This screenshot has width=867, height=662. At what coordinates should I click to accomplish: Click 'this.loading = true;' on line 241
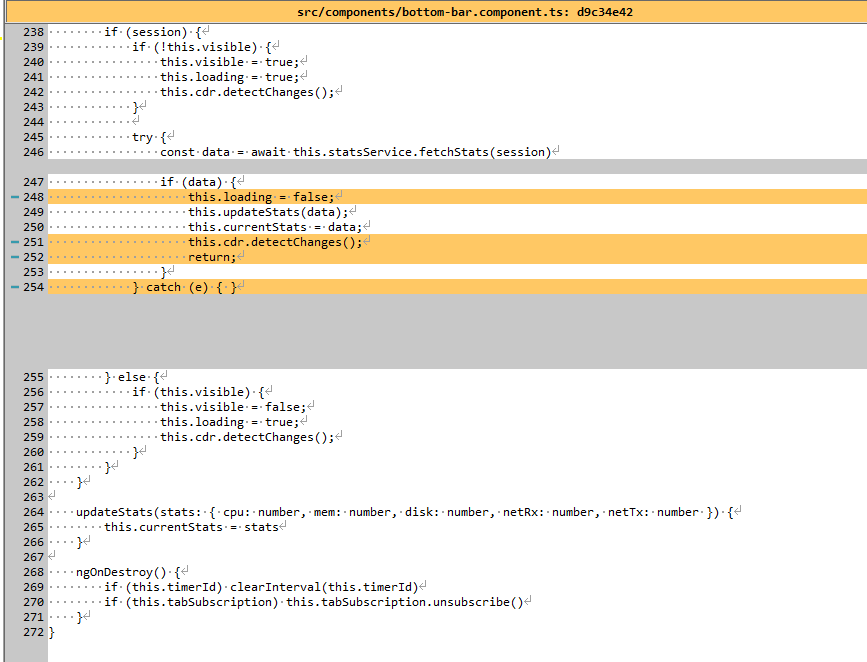tap(229, 77)
